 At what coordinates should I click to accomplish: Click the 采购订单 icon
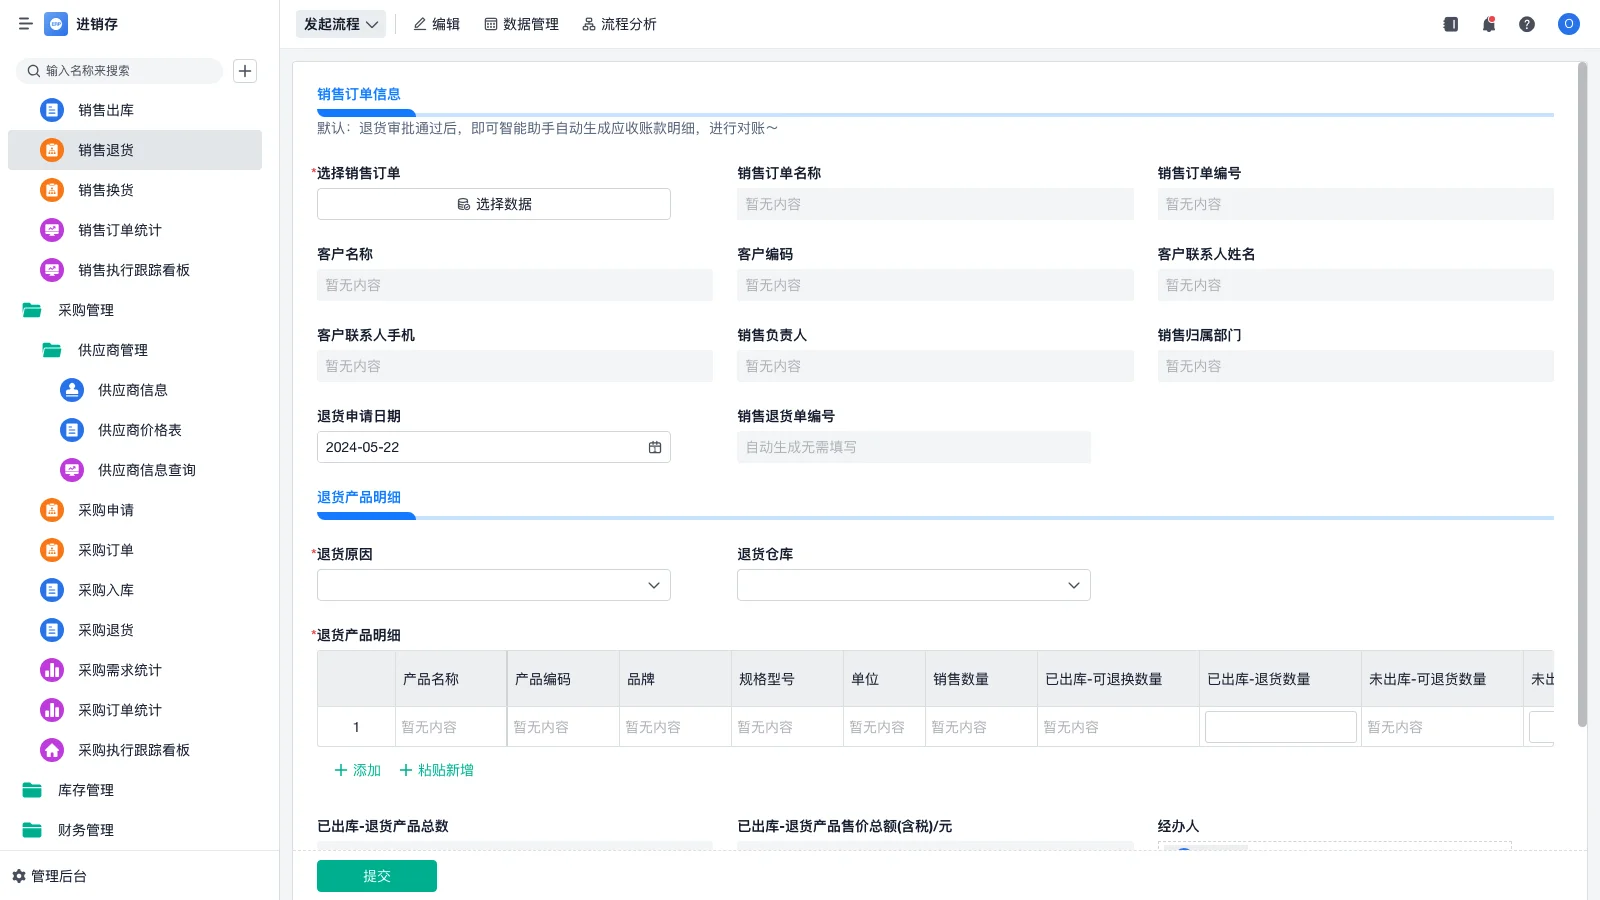click(x=52, y=550)
